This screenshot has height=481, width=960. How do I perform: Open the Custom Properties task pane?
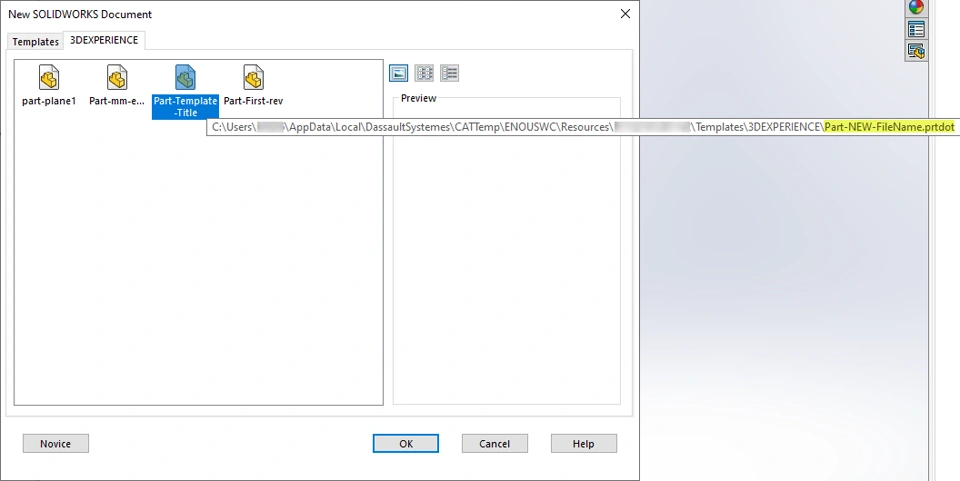(917, 29)
